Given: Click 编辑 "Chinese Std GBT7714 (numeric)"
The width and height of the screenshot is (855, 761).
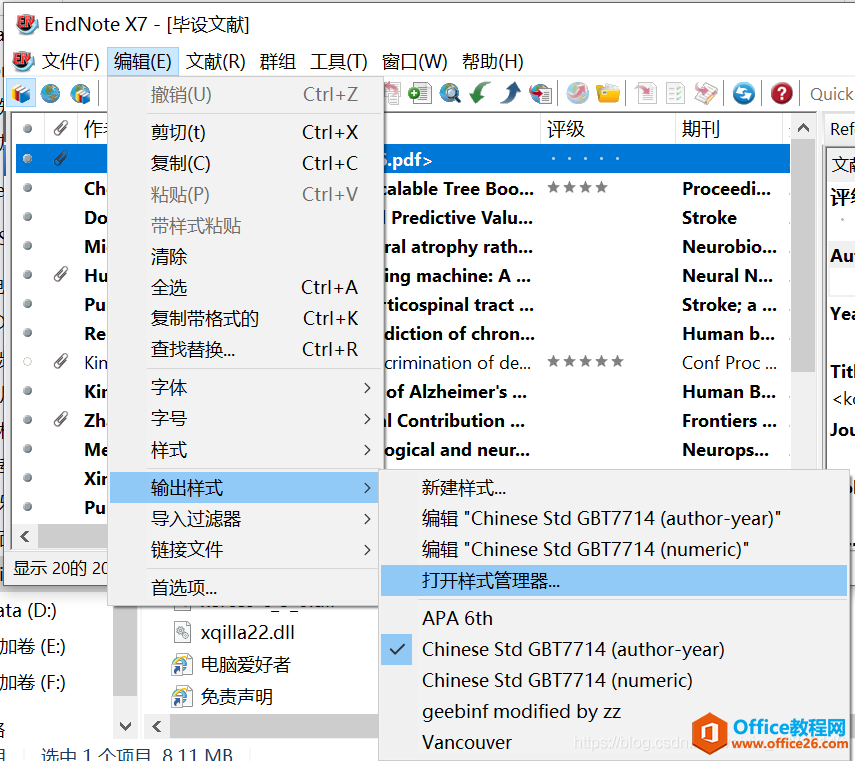Looking at the screenshot, I should [x=614, y=549].
